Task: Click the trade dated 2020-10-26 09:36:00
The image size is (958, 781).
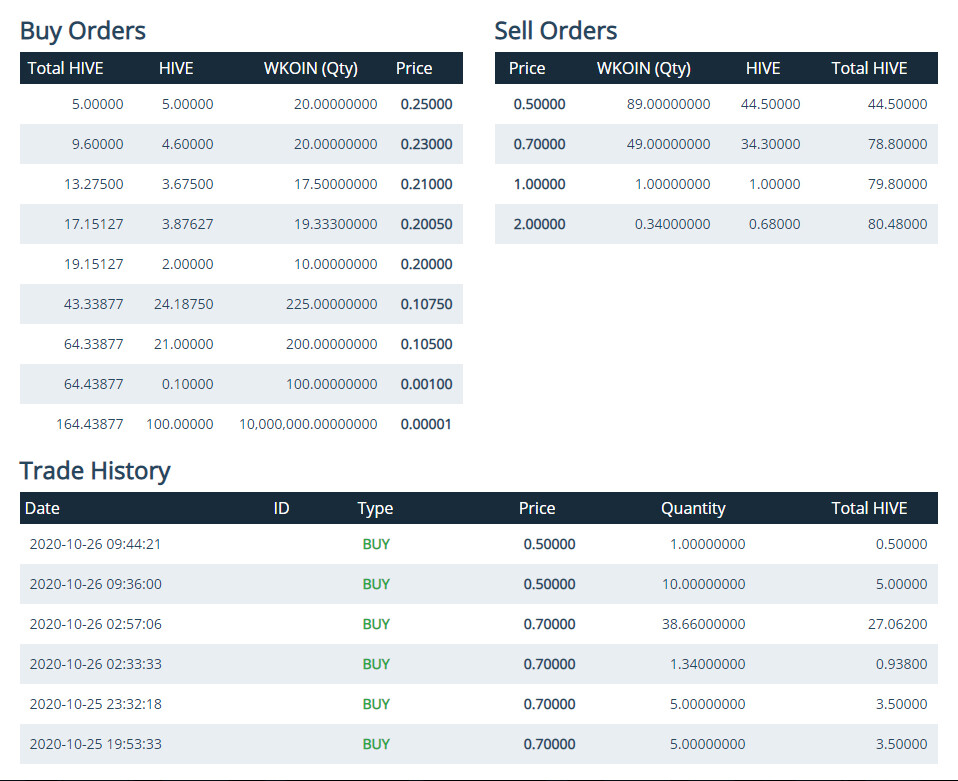Action: [478, 584]
